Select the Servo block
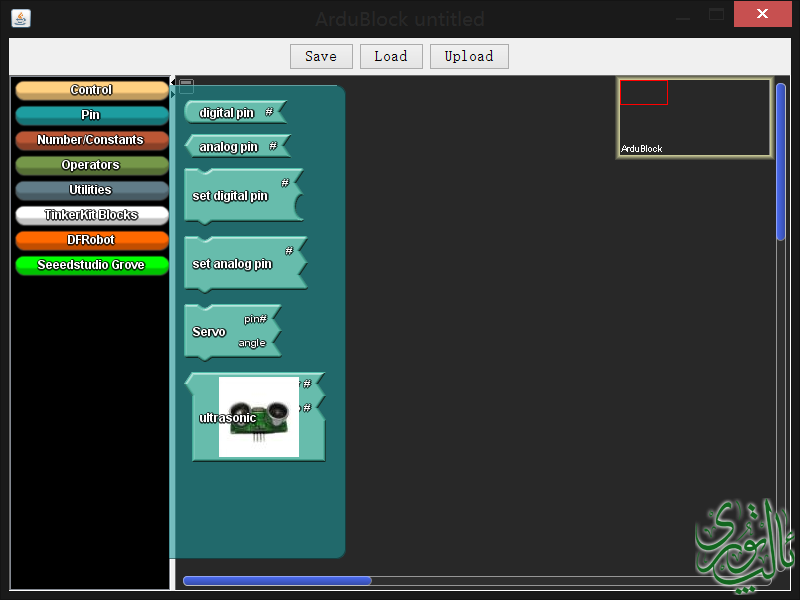This screenshot has width=800, height=600. [232, 332]
